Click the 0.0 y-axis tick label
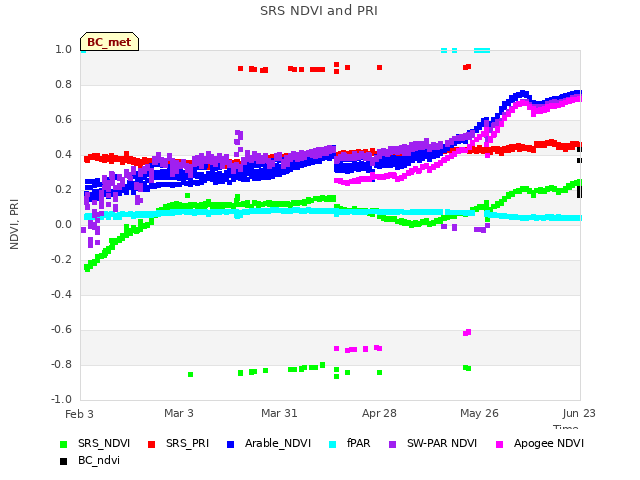The width and height of the screenshot is (640, 480). [63, 224]
